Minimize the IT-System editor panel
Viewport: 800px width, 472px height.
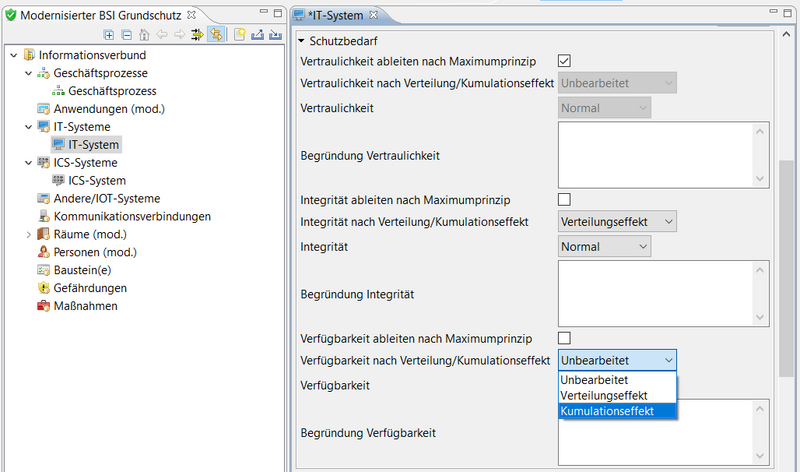click(773, 12)
